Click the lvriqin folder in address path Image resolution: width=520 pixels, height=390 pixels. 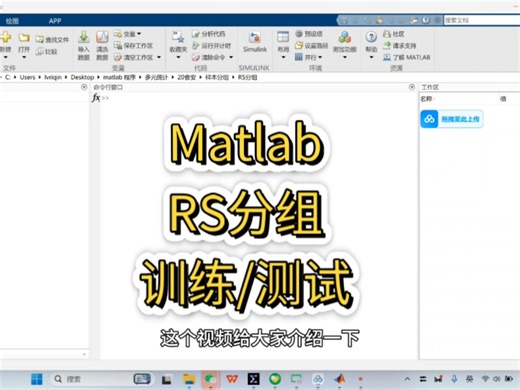click(53, 77)
